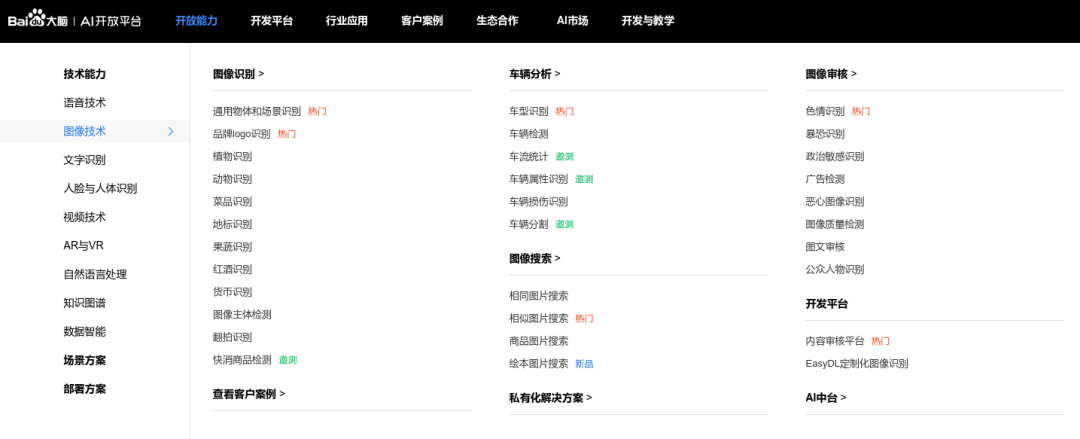Open 恶心图像识别 link
The height and width of the screenshot is (439, 1080).
[835, 202]
